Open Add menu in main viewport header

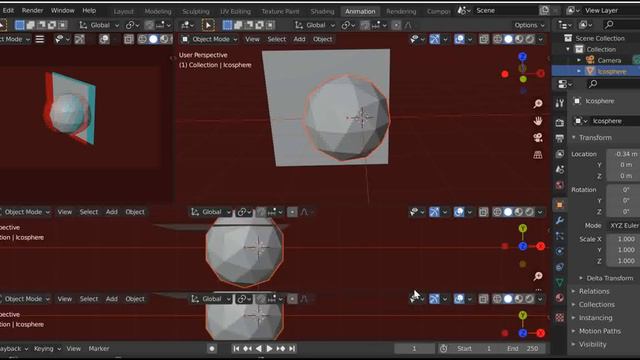click(x=299, y=39)
